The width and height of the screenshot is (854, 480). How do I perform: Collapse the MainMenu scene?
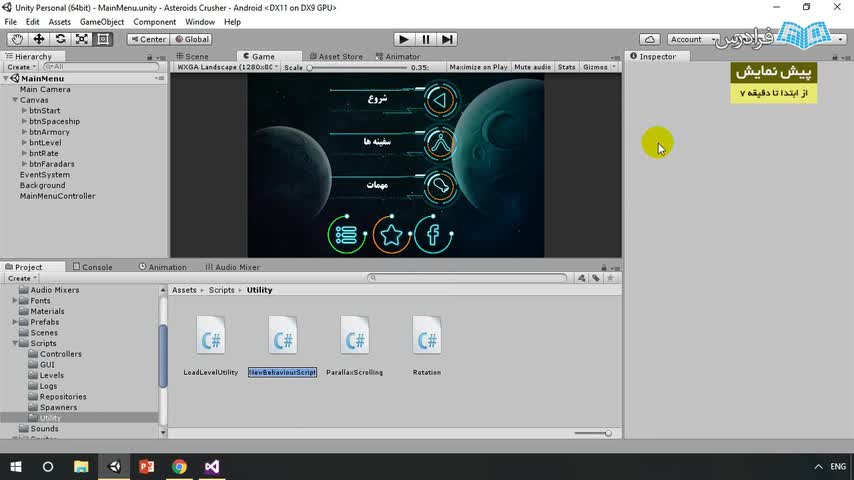tap(6, 78)
